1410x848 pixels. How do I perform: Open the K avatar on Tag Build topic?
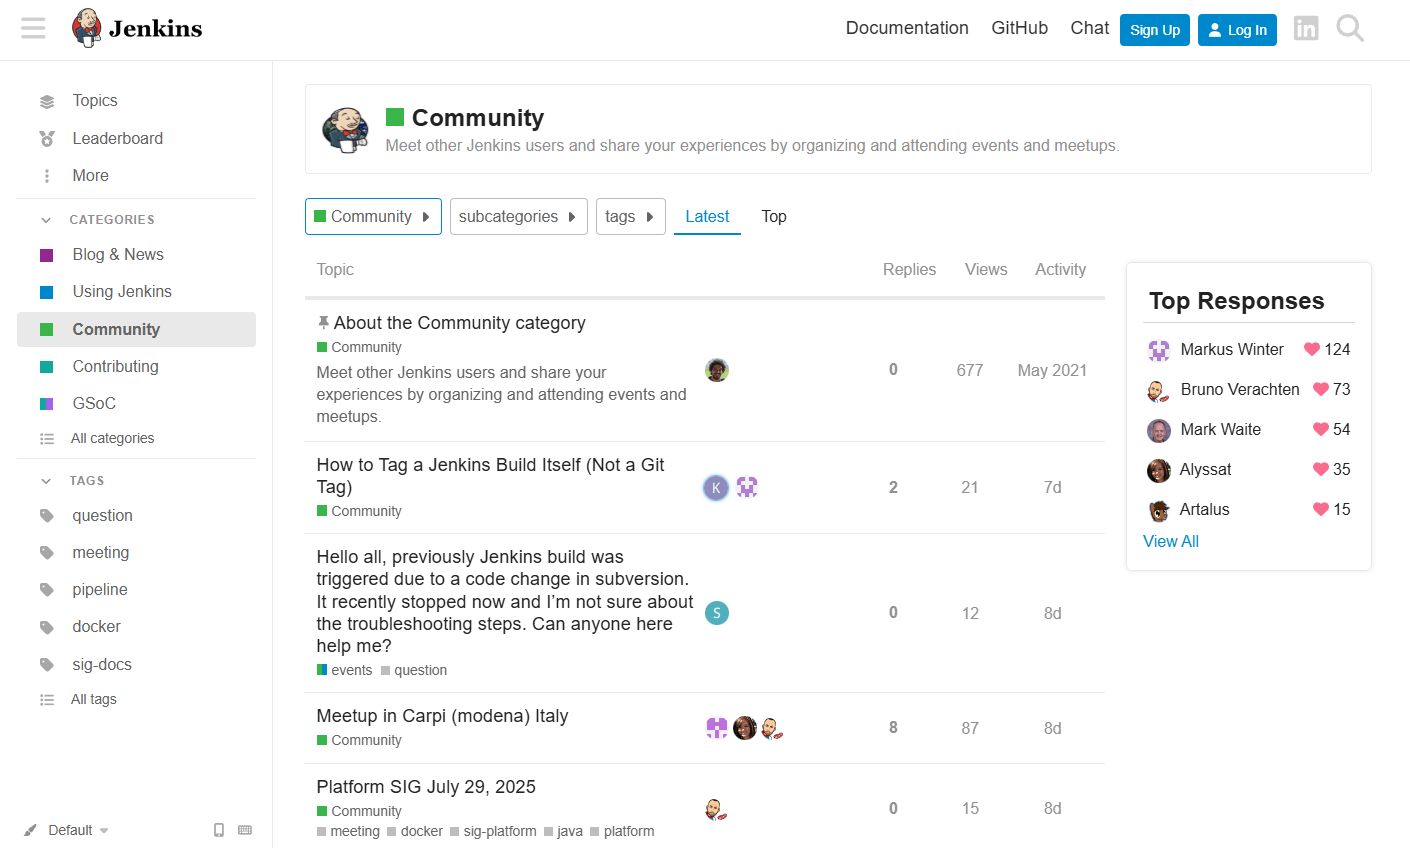[x=716, y=488]
